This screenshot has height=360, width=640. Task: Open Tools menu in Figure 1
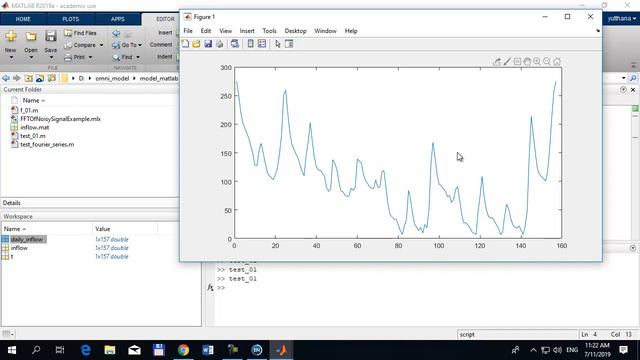point(269,31)
